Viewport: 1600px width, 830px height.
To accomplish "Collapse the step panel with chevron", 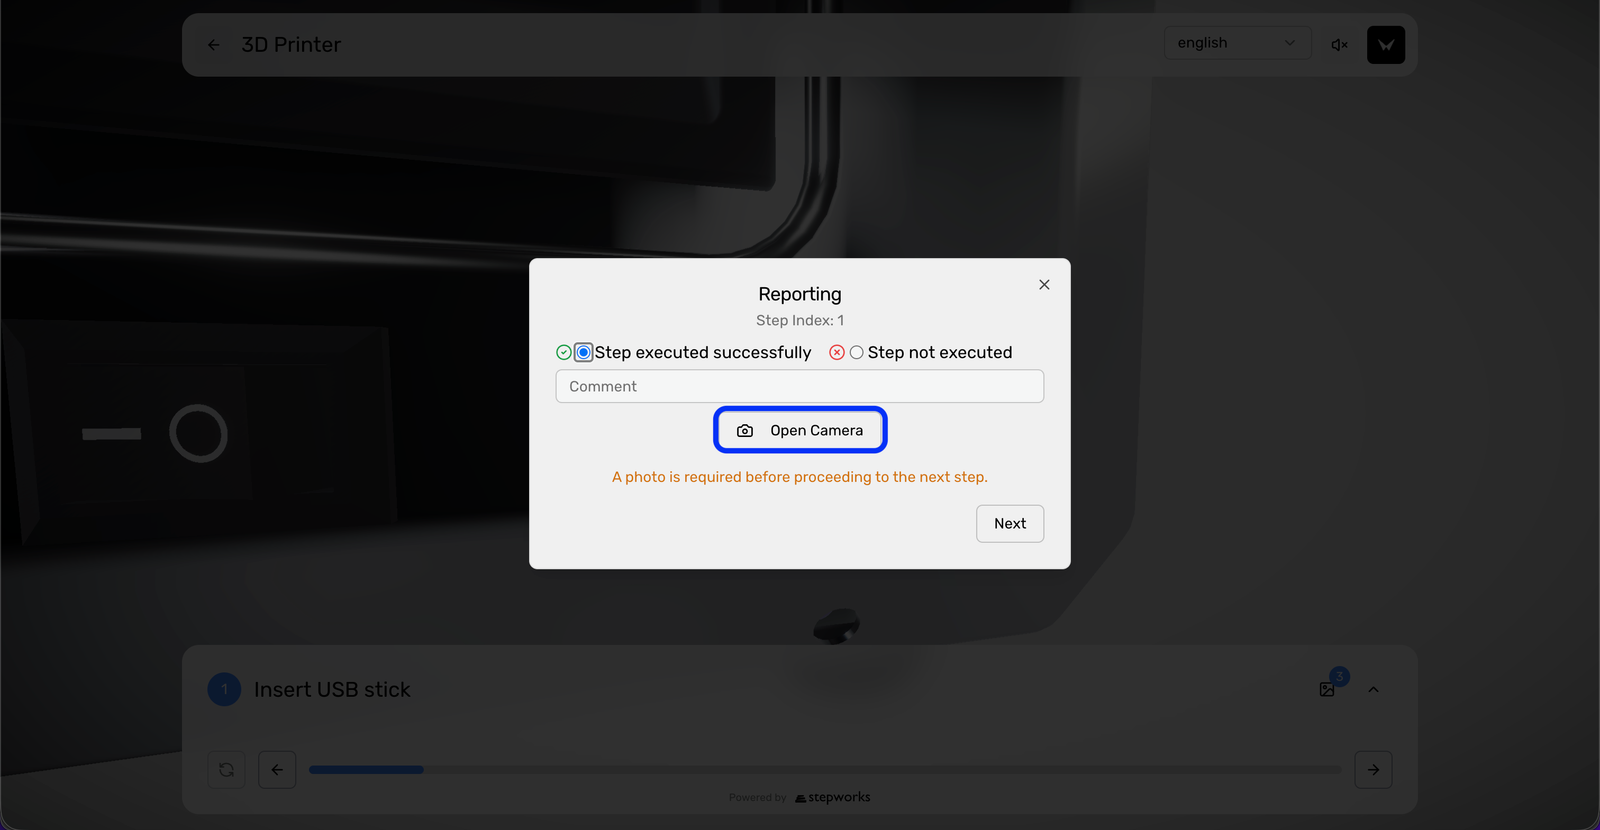I will tap(1373, 689).
